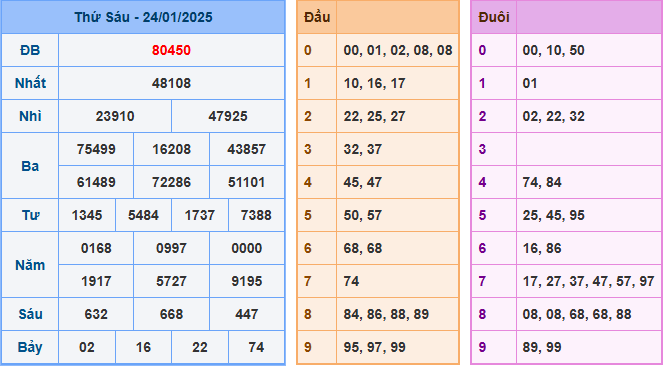Click the Ba number 72286
Image resolution: width=663 pixels, height=366 pixels.
(x=171, y=182)
